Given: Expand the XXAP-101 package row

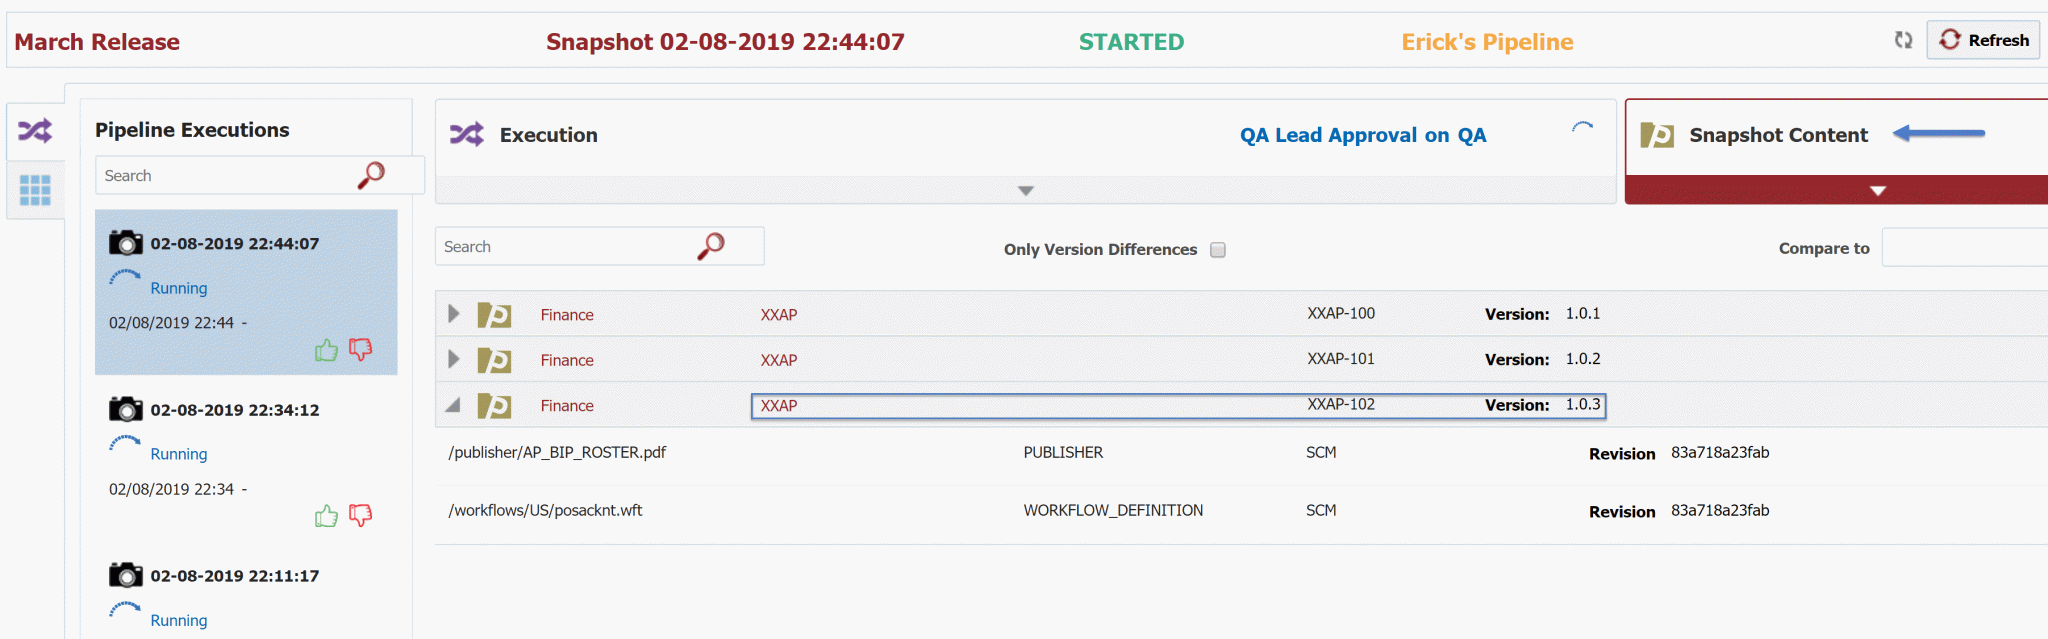Looking at the screenshot, I should [454, 359].
